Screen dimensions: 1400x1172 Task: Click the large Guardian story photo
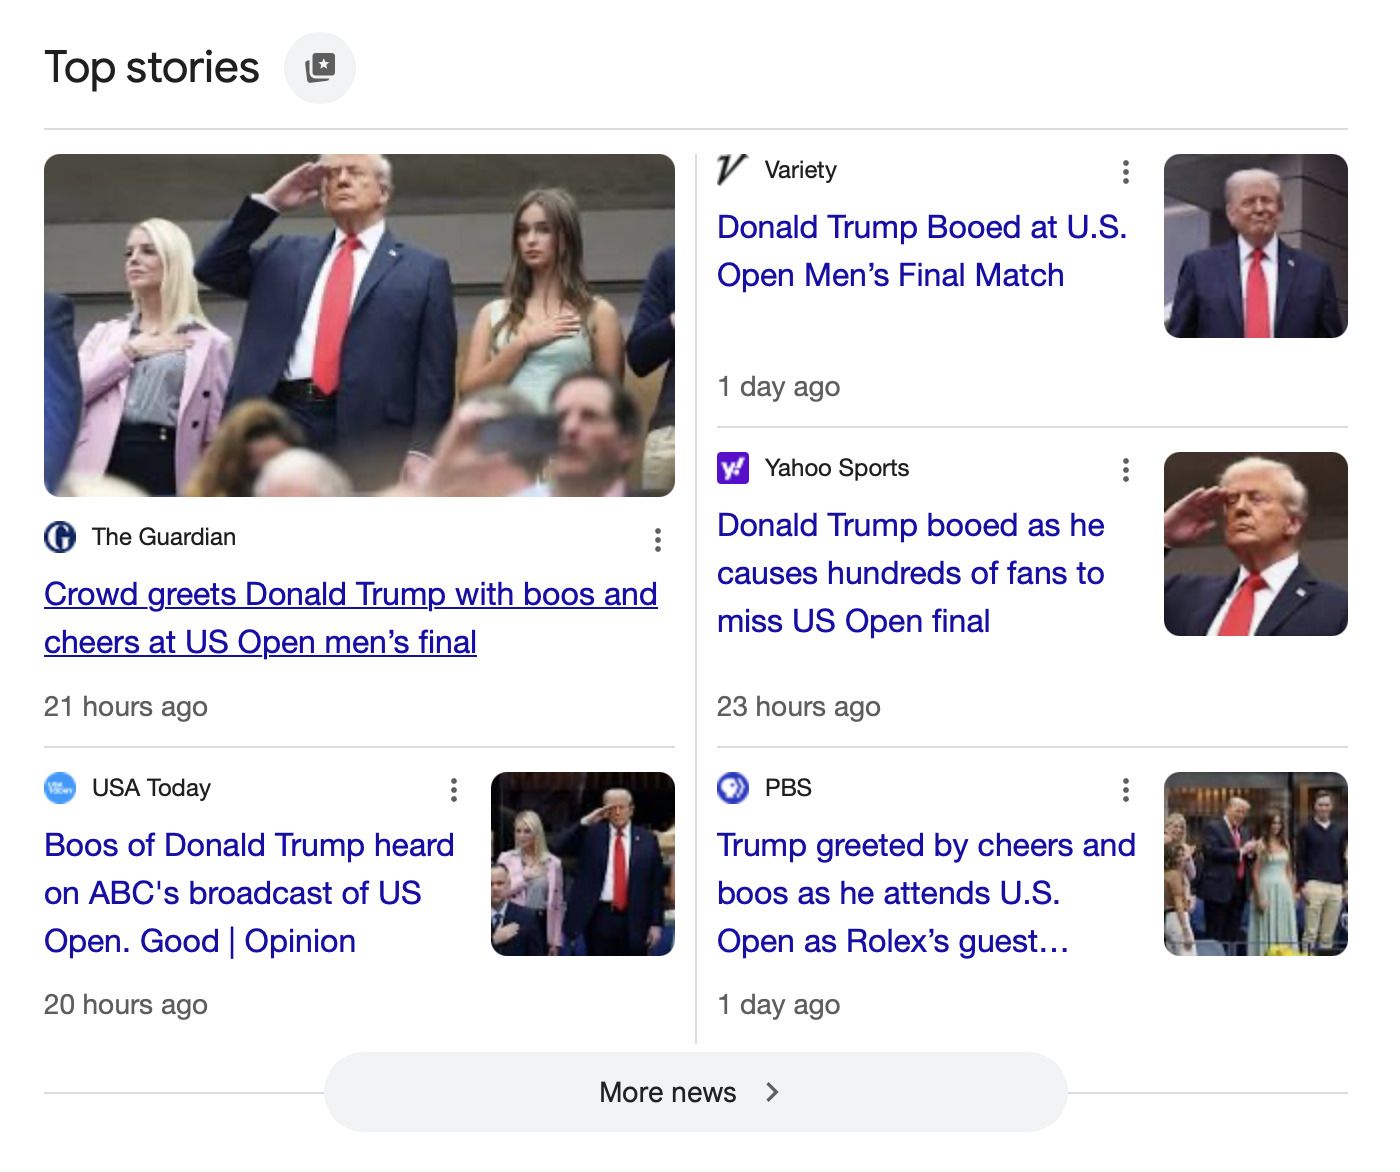click(x=359, y=325)
